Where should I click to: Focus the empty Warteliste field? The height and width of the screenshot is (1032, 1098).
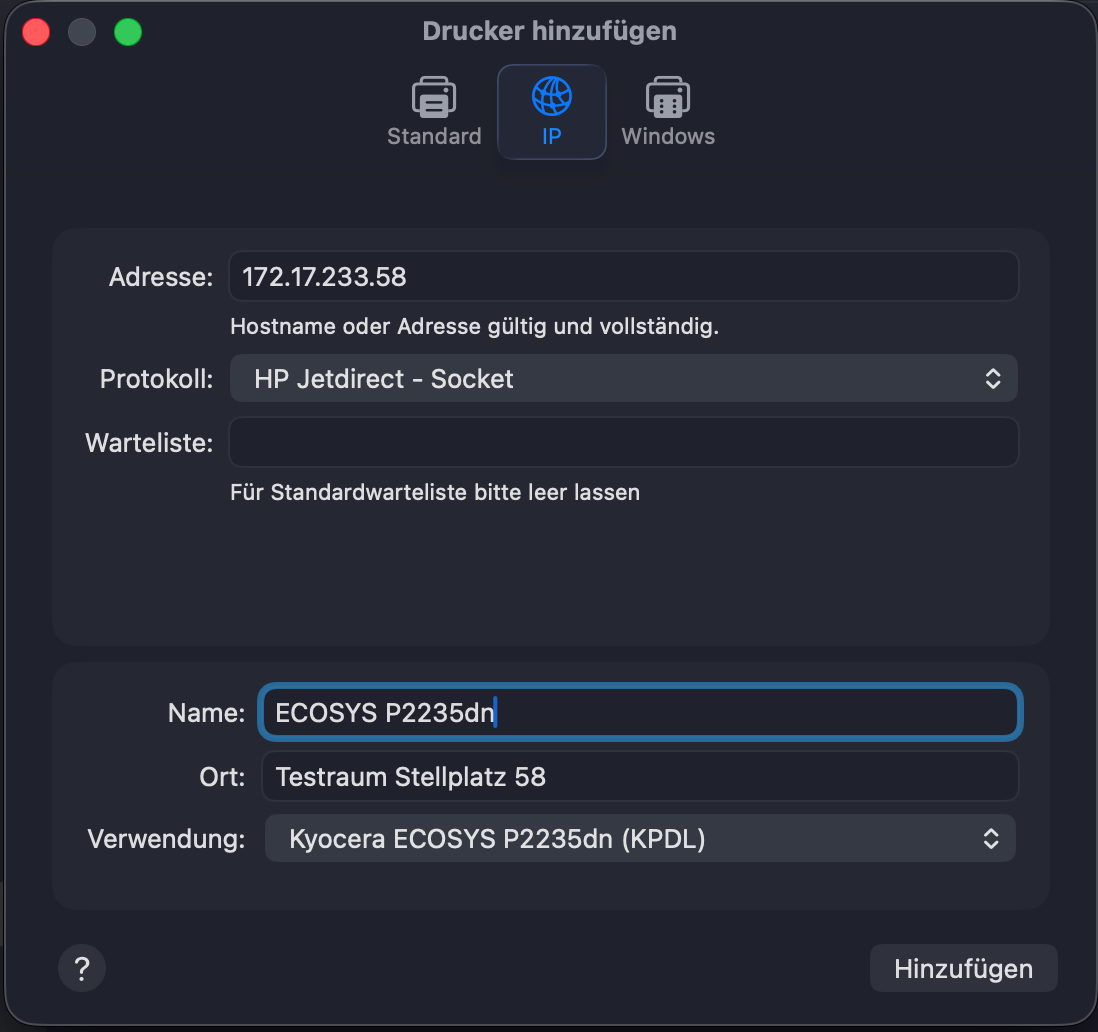click(x=623, y=442)
